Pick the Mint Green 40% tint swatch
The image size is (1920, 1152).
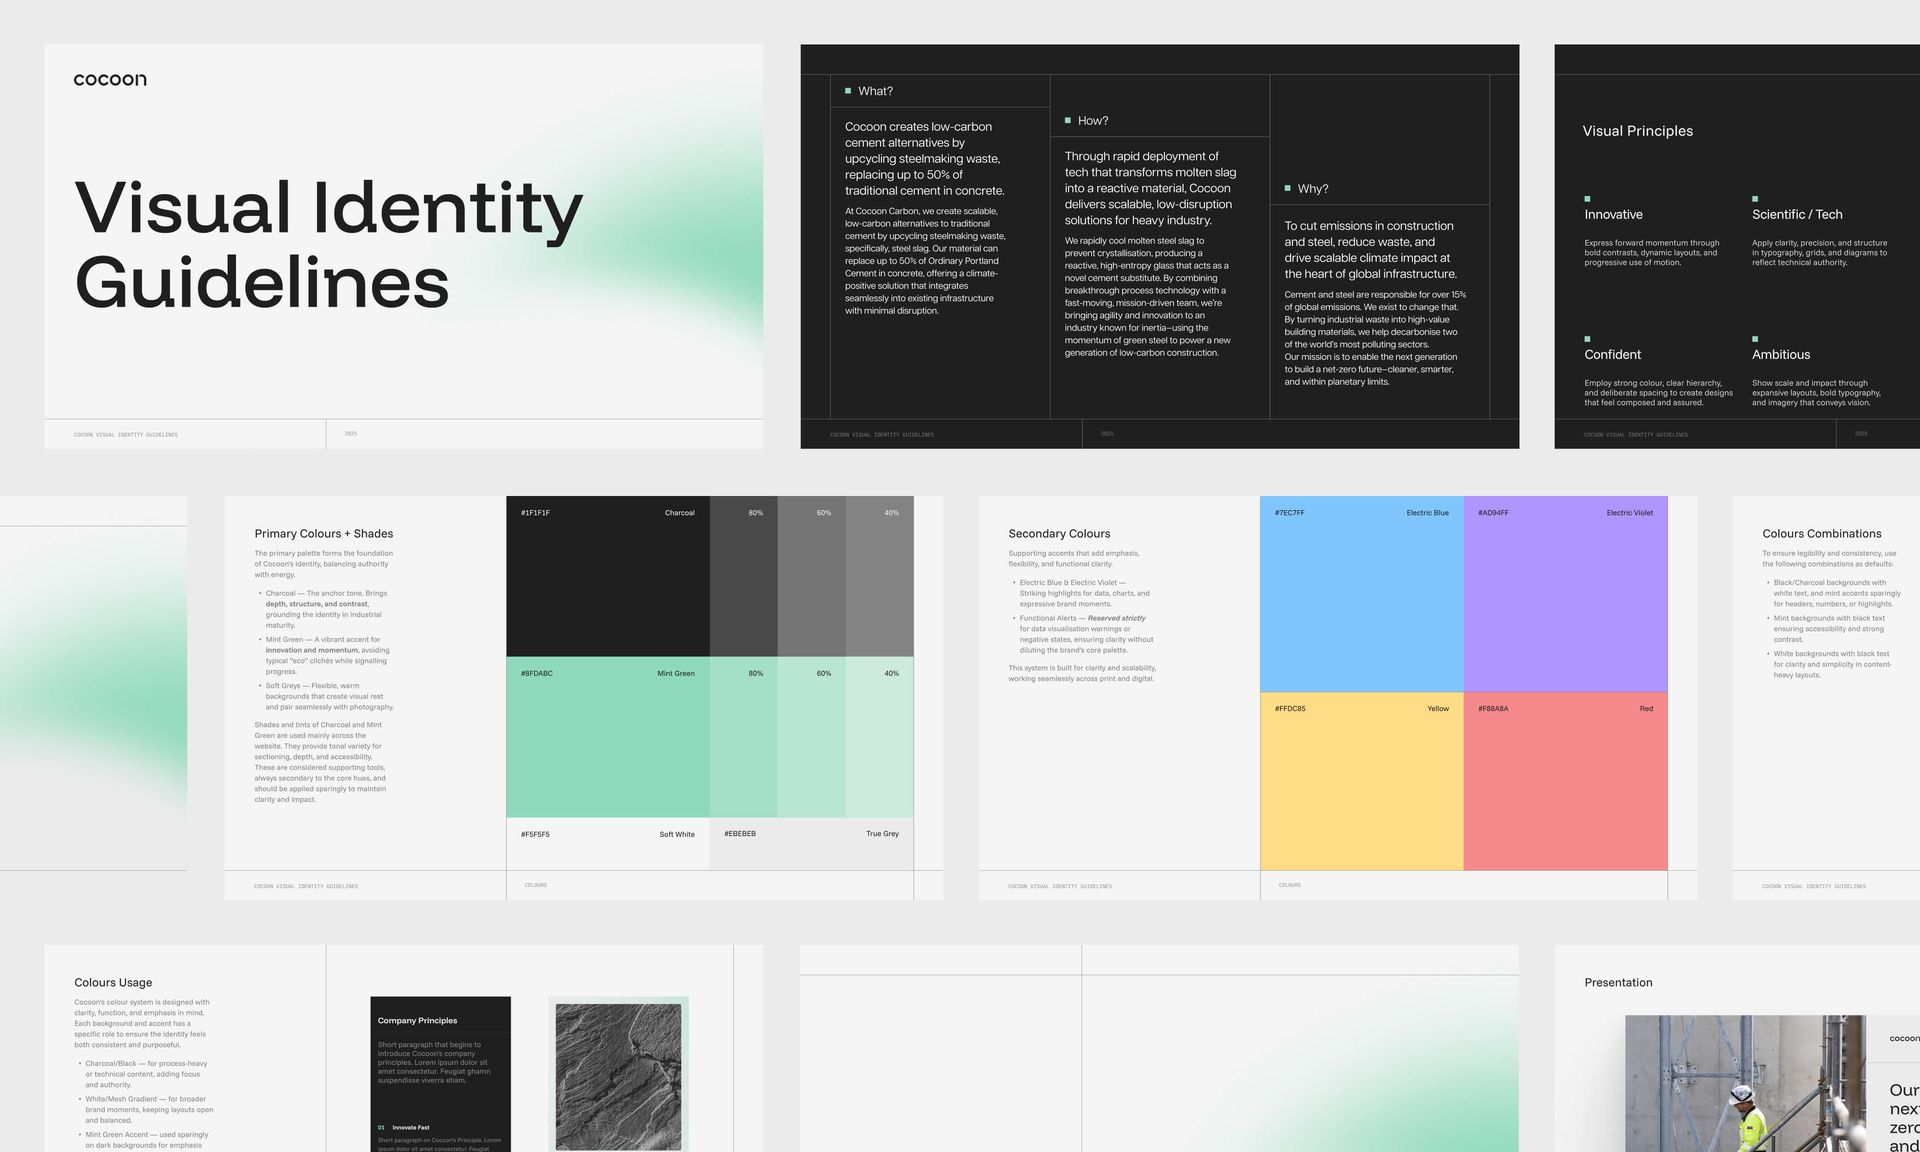point(880,737)
